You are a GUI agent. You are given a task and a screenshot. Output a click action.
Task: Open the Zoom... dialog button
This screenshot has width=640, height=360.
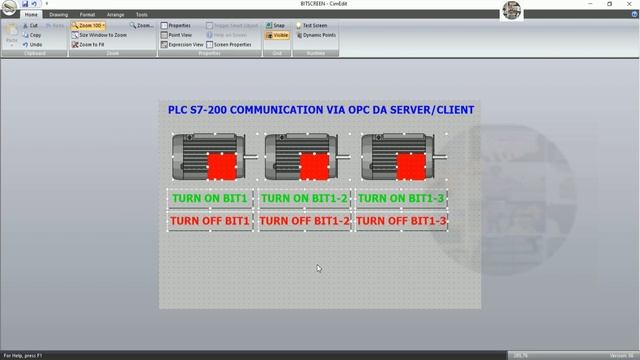142,25
